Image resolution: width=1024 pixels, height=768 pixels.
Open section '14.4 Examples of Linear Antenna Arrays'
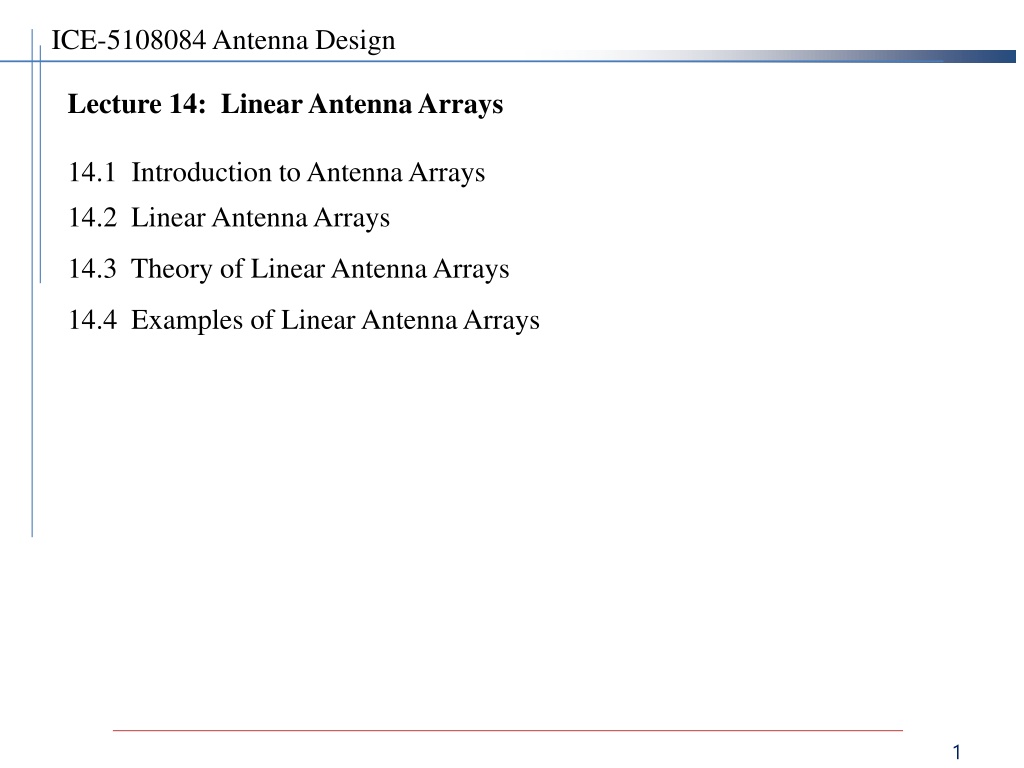pos(304,321)
